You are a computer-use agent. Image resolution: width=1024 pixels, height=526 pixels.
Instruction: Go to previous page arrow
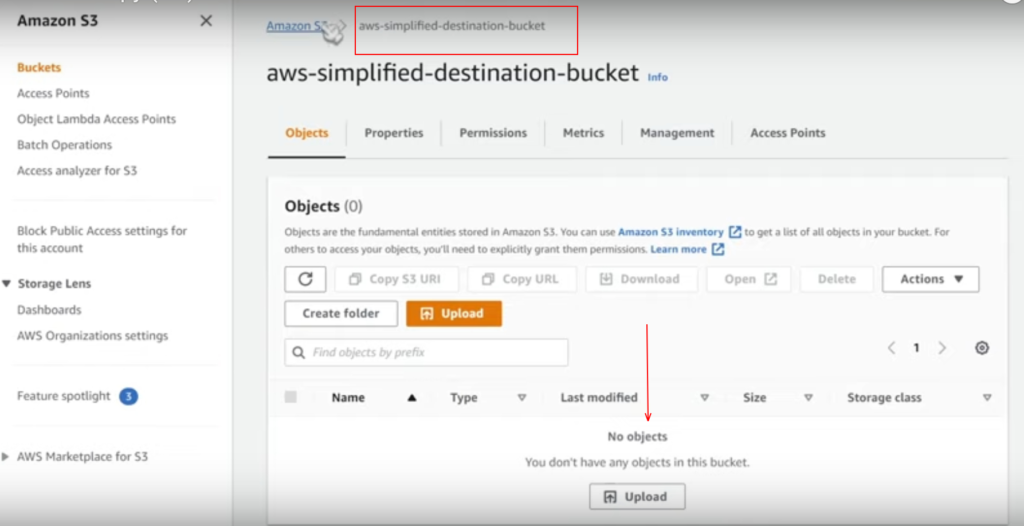point(891,348)
